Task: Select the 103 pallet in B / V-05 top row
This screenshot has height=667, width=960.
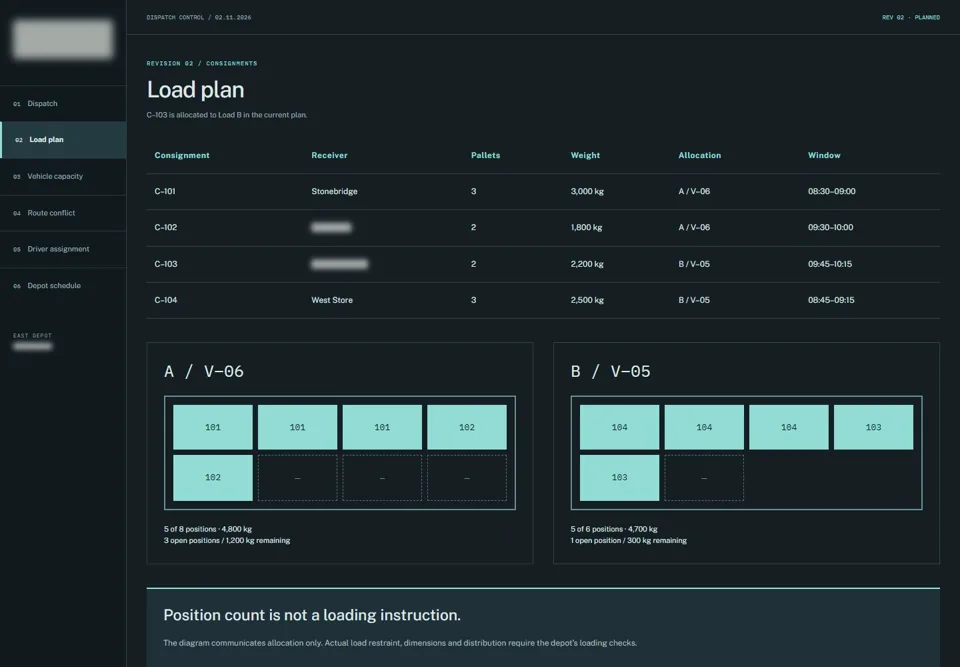Action: (873, 428)
